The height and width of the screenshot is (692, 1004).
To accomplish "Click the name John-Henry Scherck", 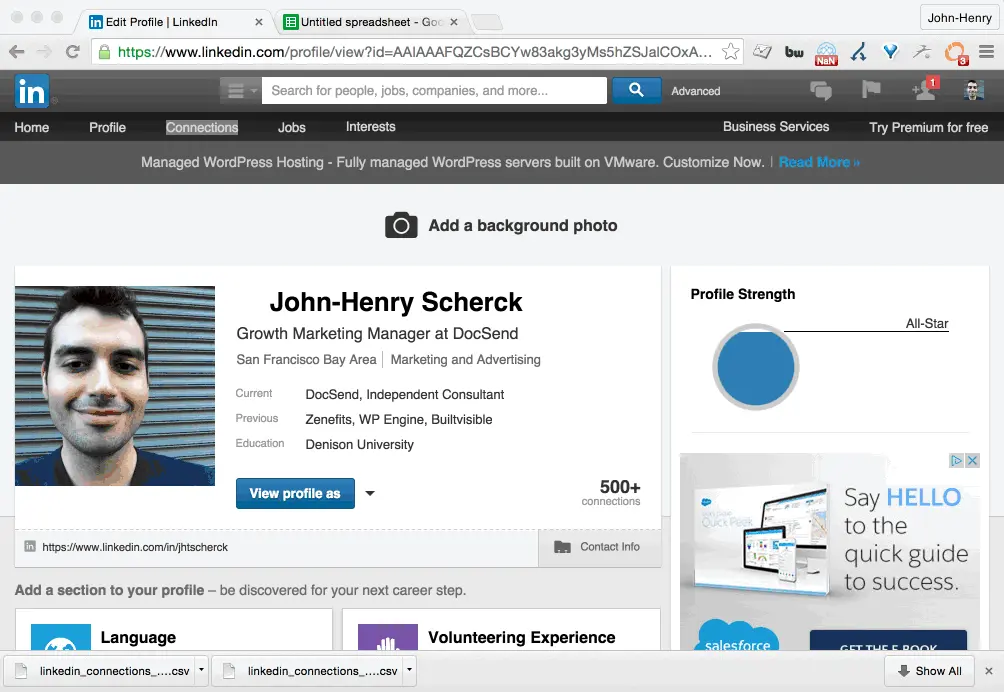I will pos(396,302).
